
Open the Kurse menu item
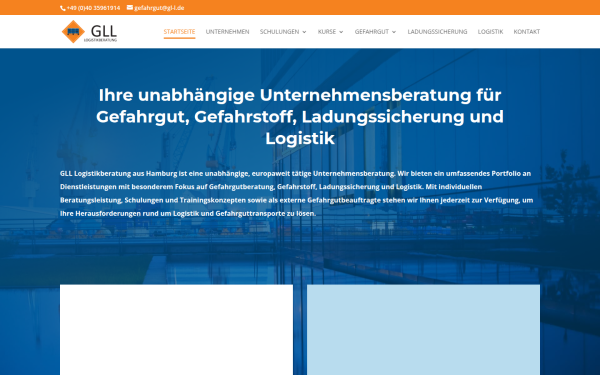(x=327, y=32)
